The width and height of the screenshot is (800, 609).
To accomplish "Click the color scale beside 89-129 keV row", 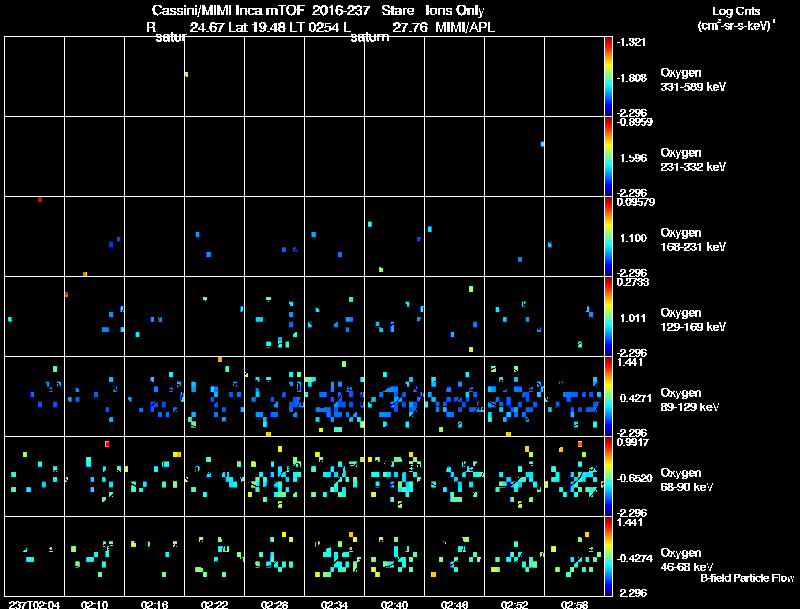I will (x=608, y=396).
